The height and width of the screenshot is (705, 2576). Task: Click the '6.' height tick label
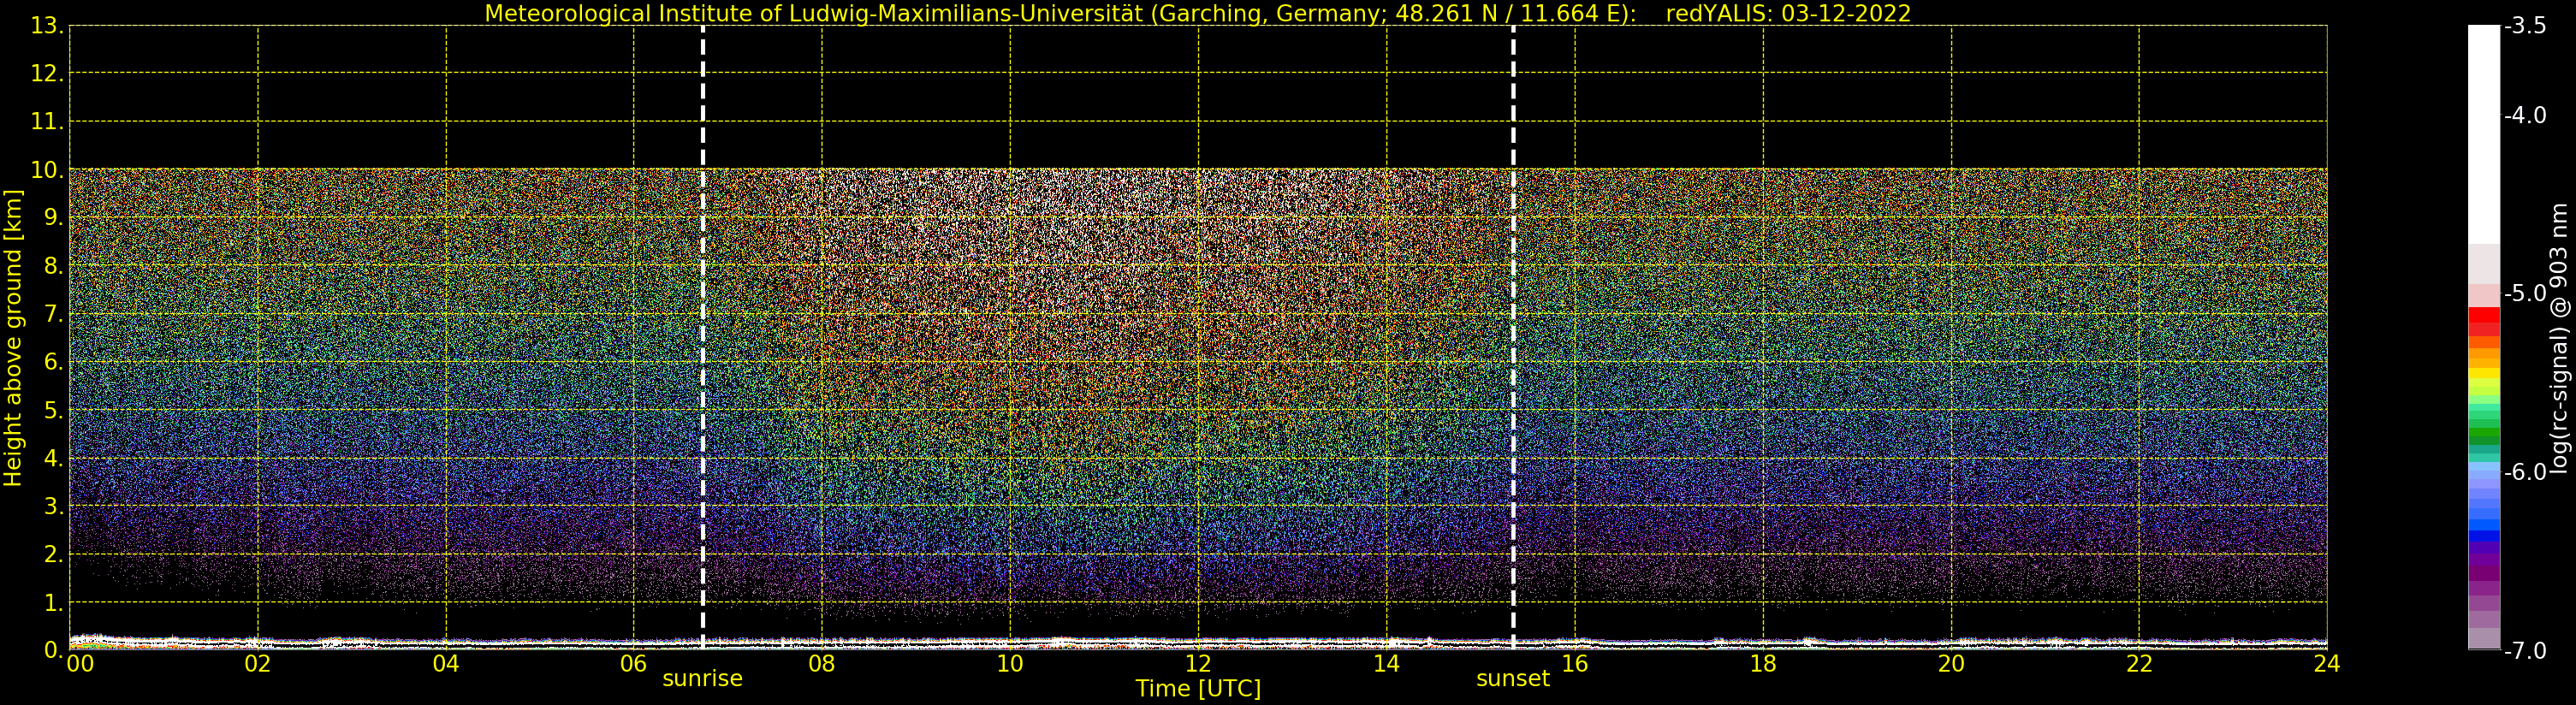coord(54,362)
